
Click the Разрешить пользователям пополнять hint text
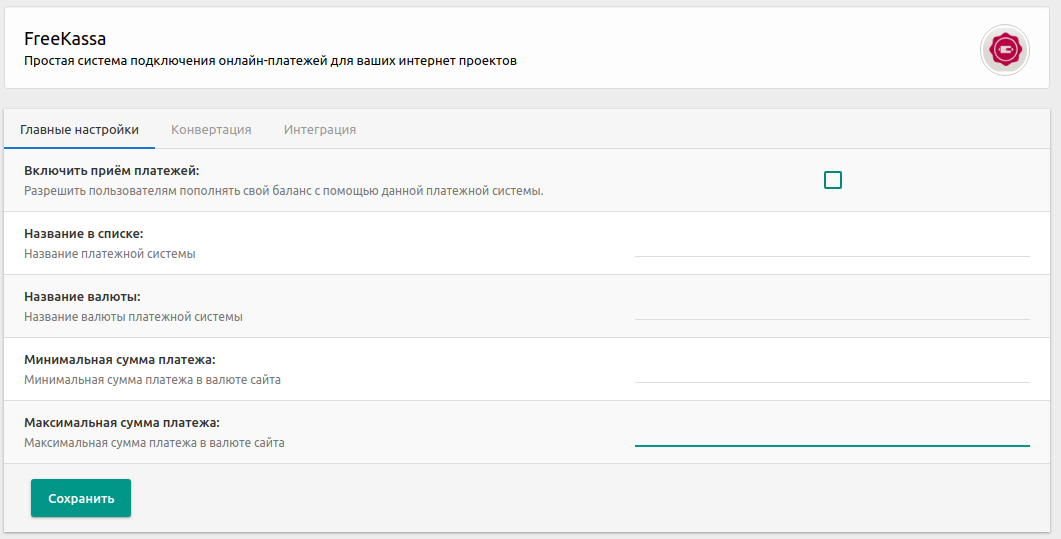[284, 191]
